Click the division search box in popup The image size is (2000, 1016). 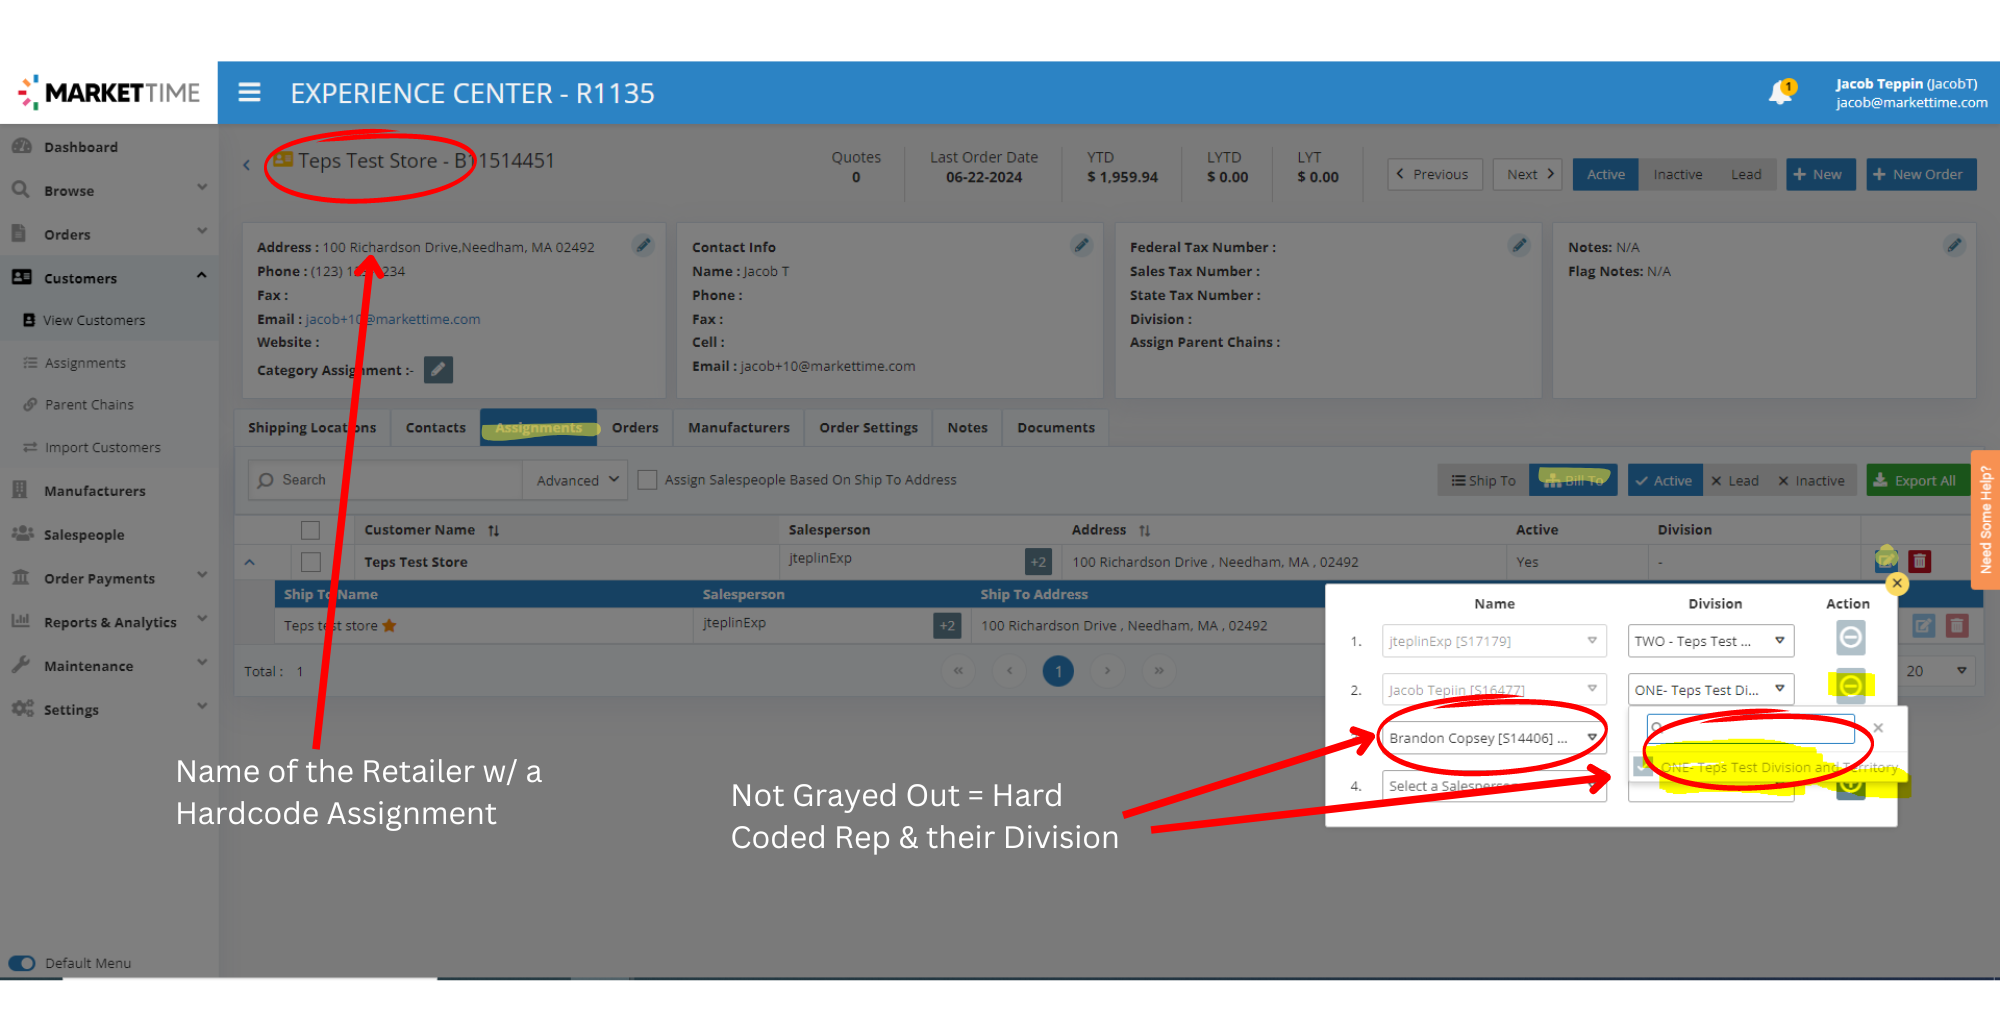click(1751, 728)
